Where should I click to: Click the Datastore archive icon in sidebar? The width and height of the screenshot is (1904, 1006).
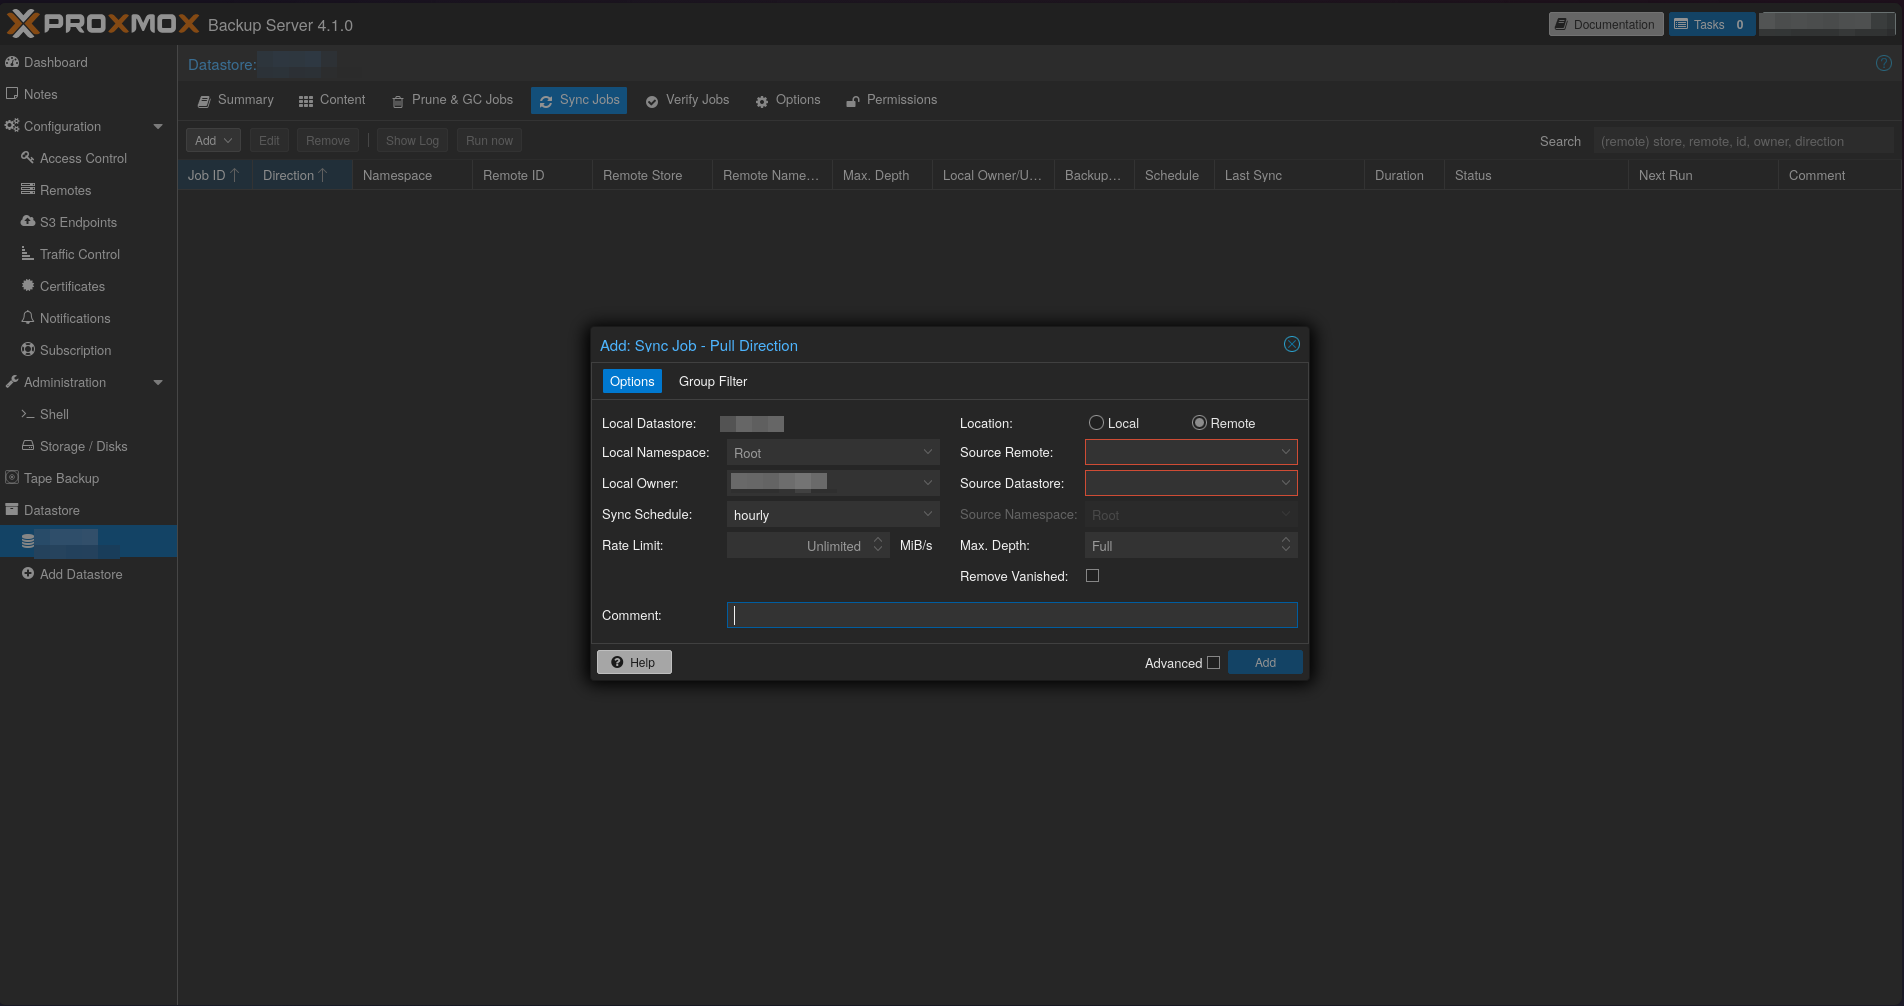(x=12, y=509)
